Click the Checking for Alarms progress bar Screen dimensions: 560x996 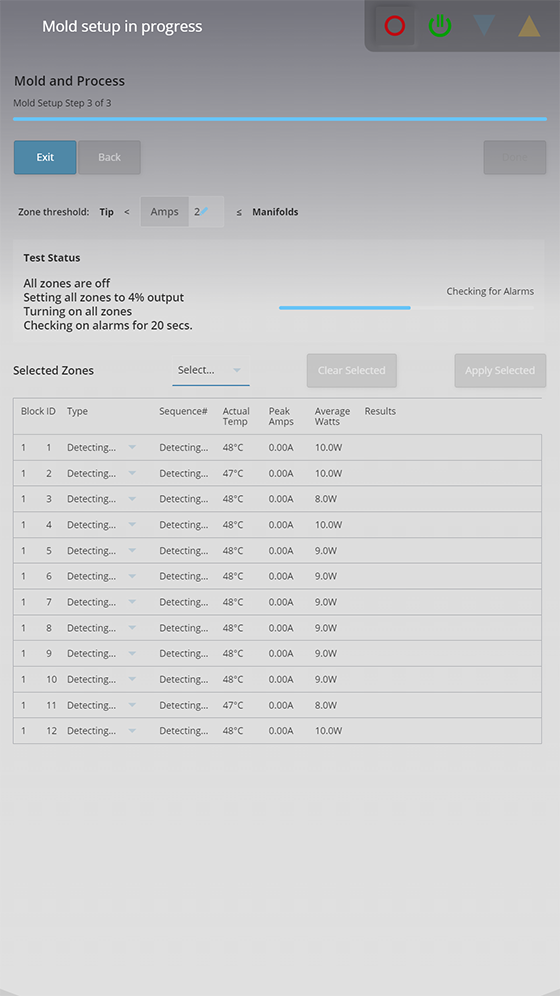pyautogui.click(x=406, y=307)
